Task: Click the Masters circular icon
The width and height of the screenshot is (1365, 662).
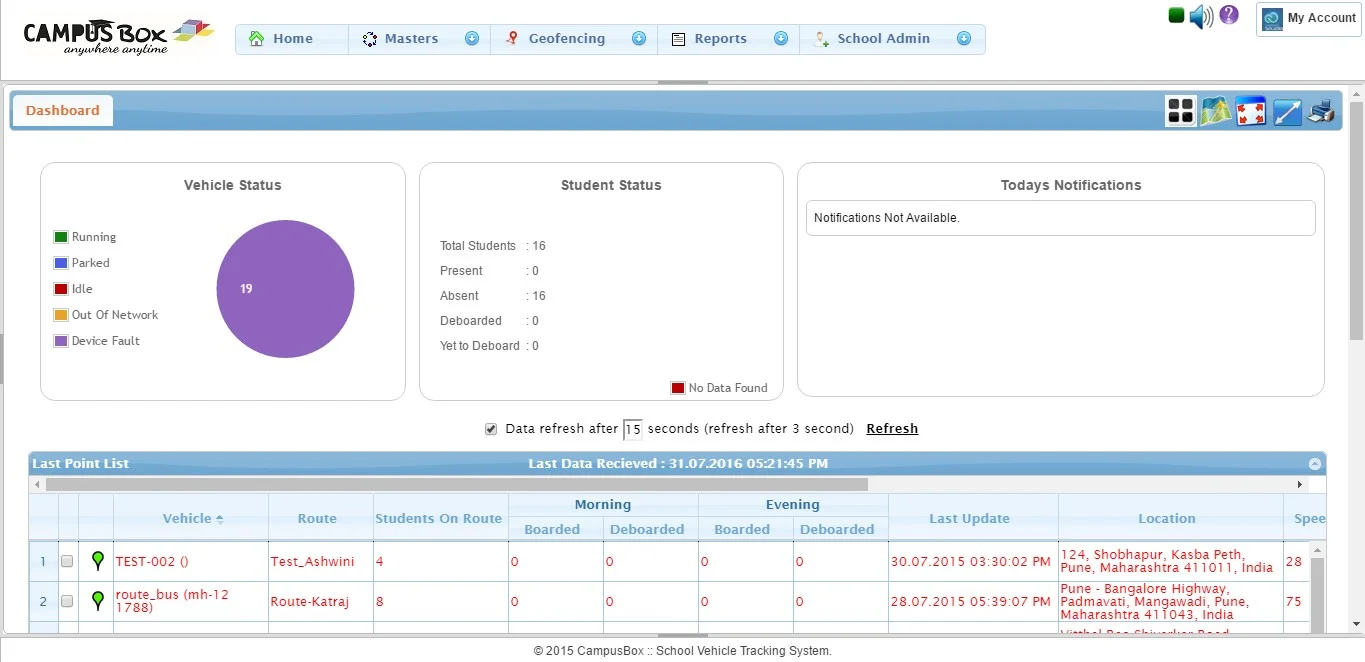Action: tap(369, 39)
